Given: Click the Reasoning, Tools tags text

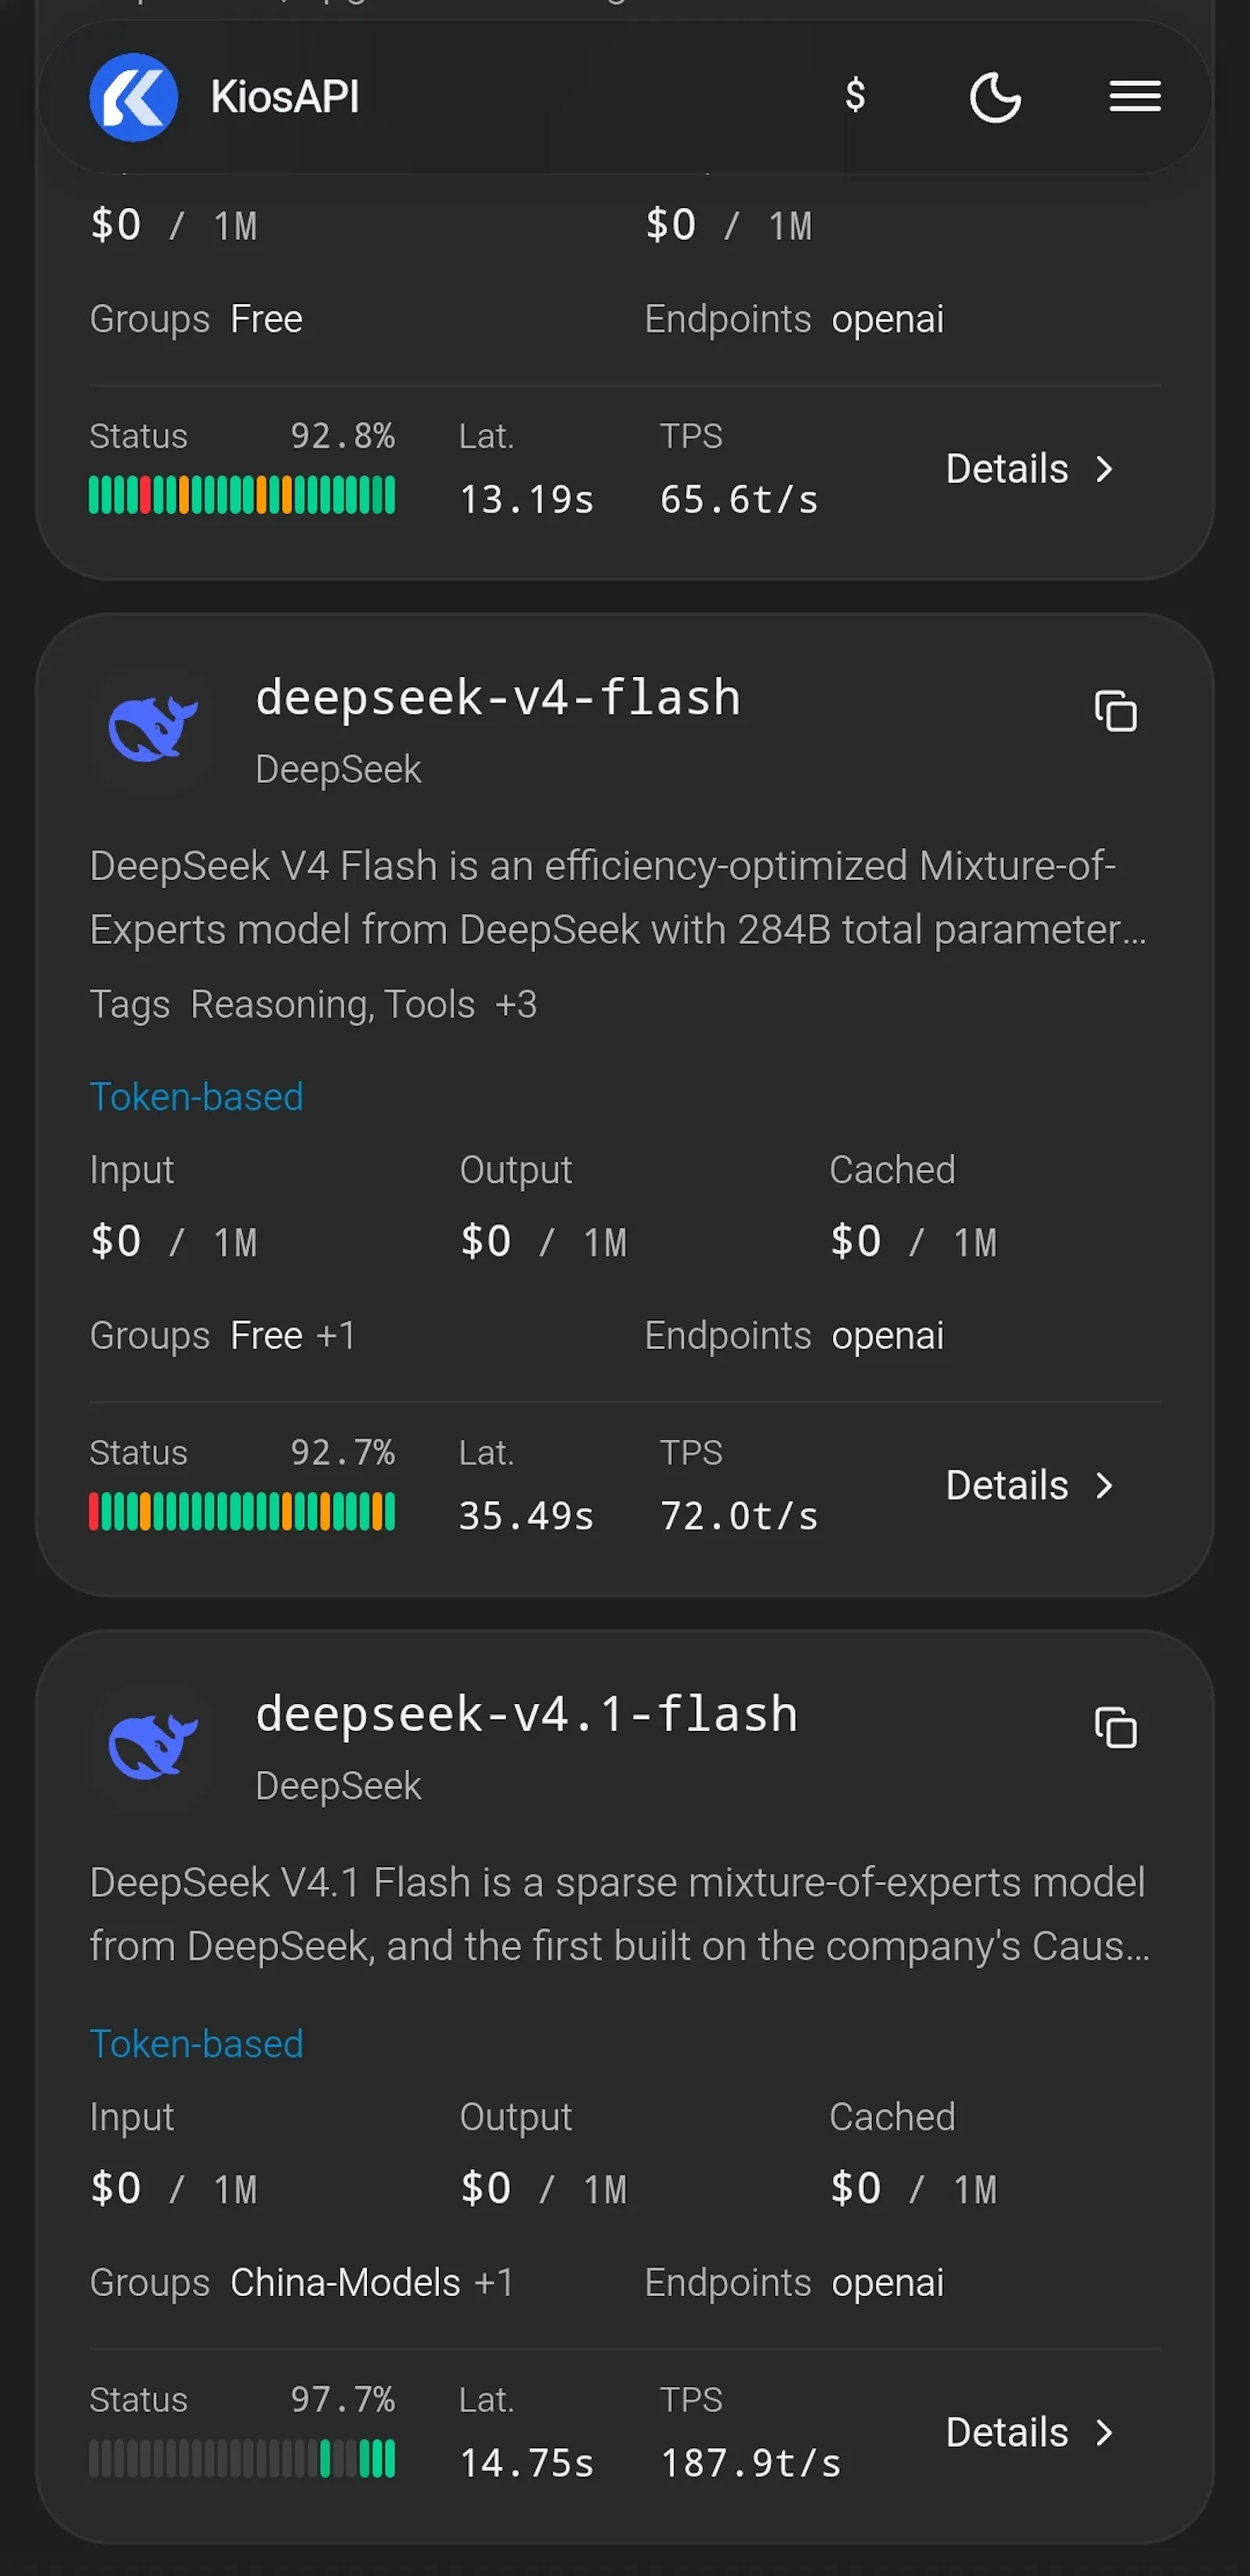Looking at the screenshot, I should tap(332, 1004).
